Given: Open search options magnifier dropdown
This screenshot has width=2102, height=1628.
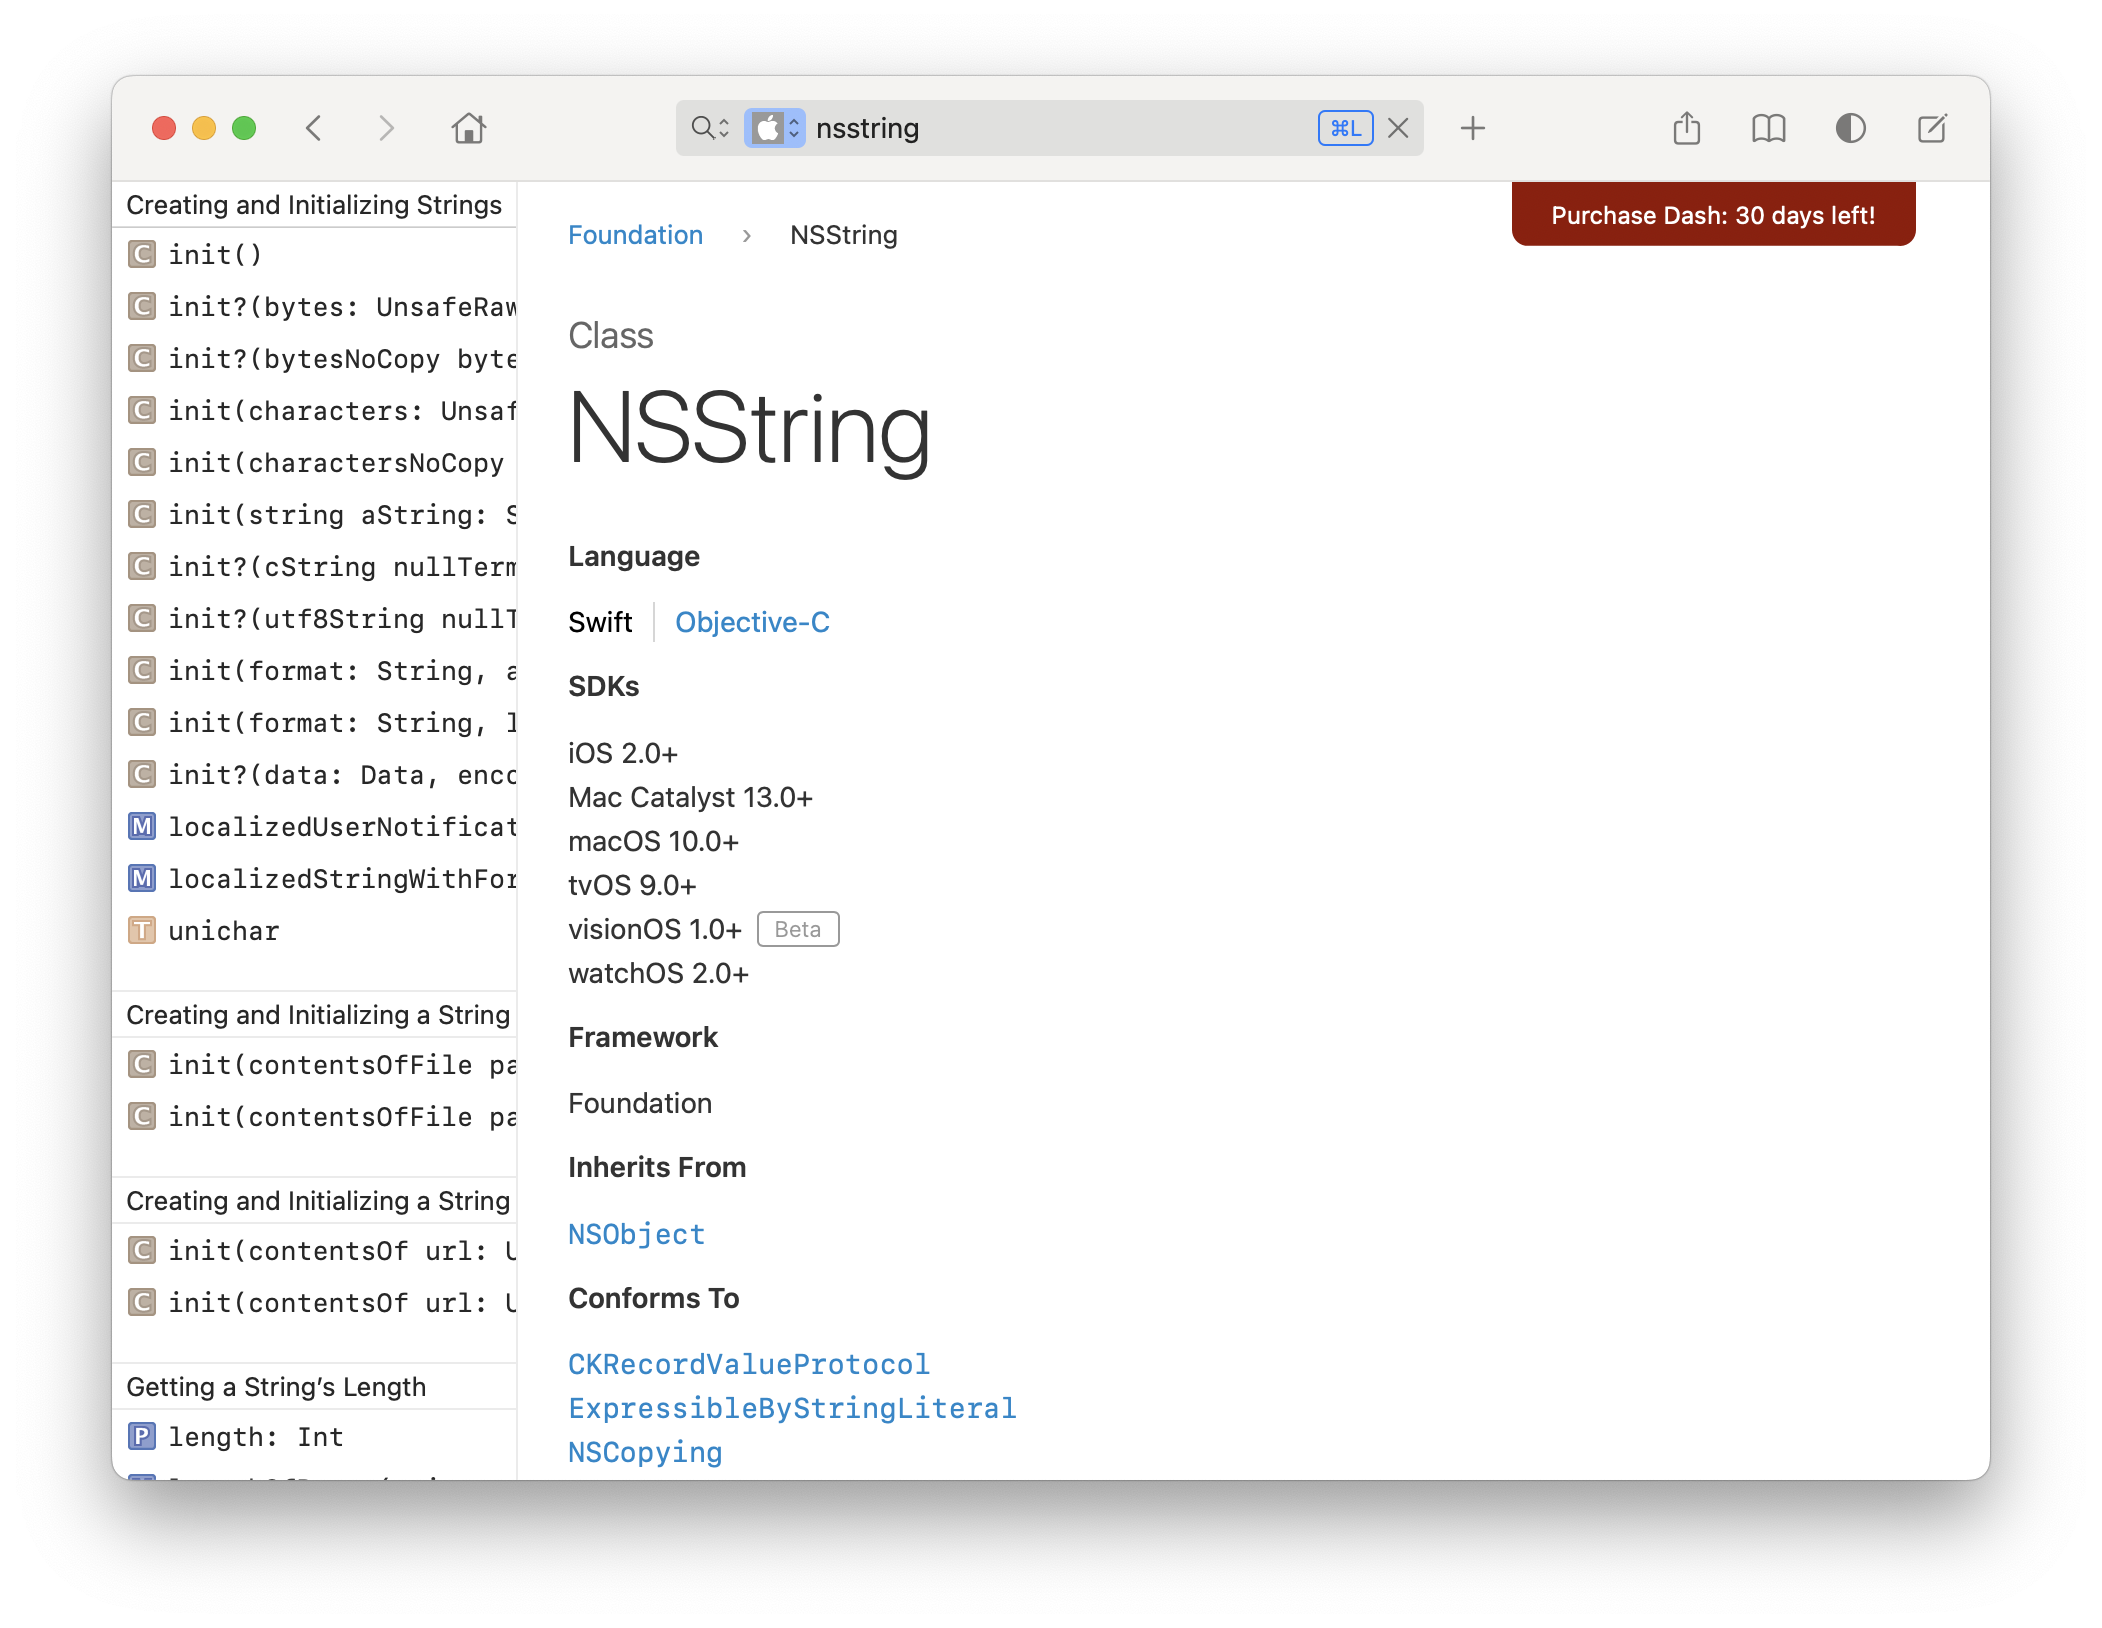Looking at the screenshot, I should (710, 128).
